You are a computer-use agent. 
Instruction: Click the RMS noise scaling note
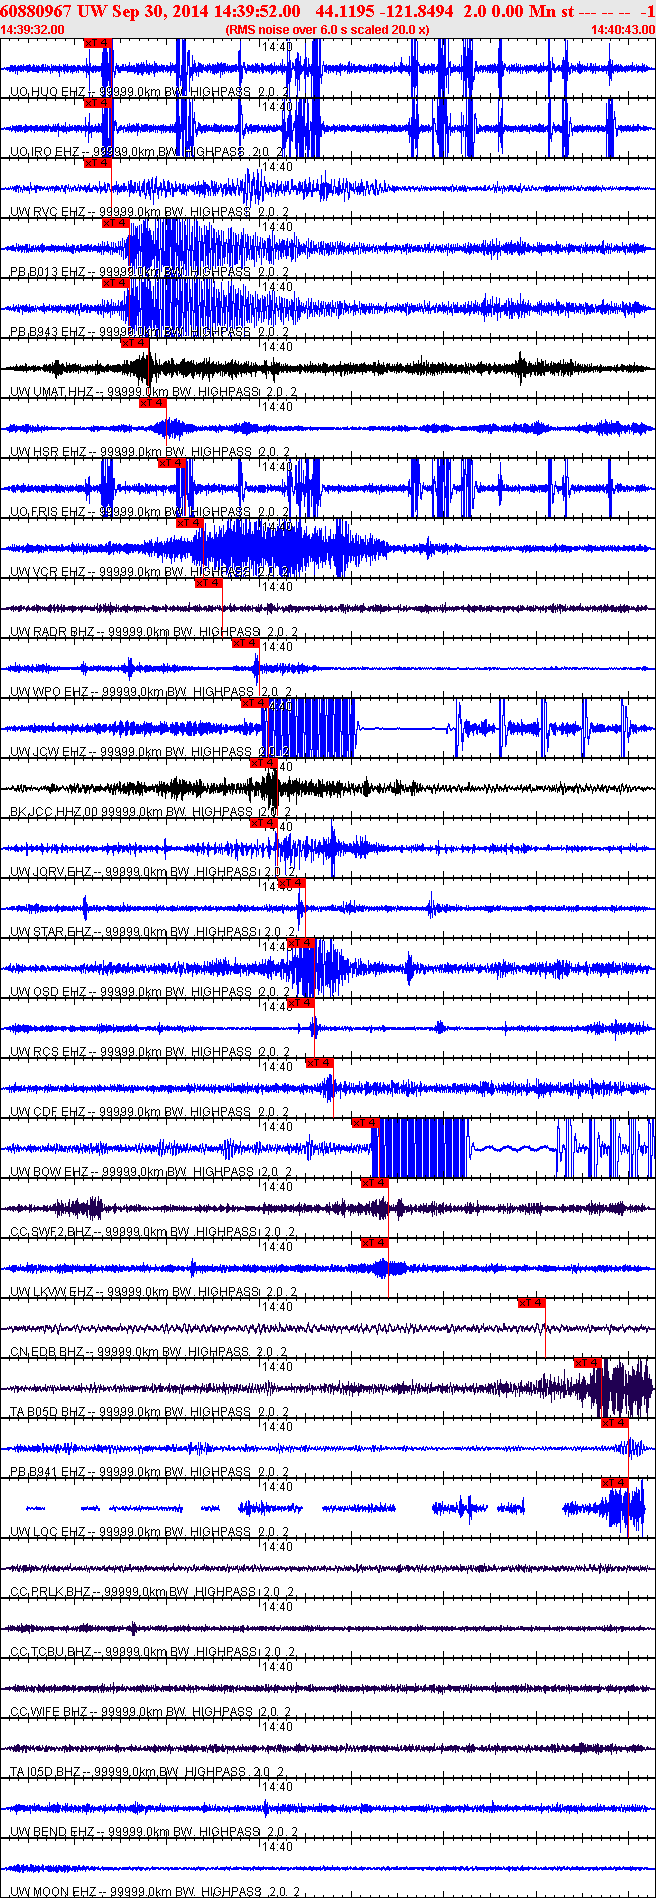tap(327, 30)
